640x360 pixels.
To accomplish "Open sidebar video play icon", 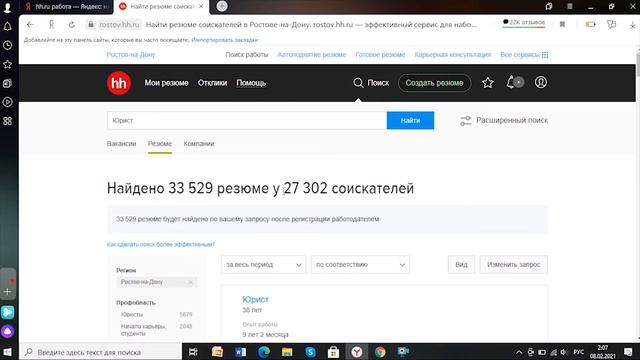I will (7, 102).
